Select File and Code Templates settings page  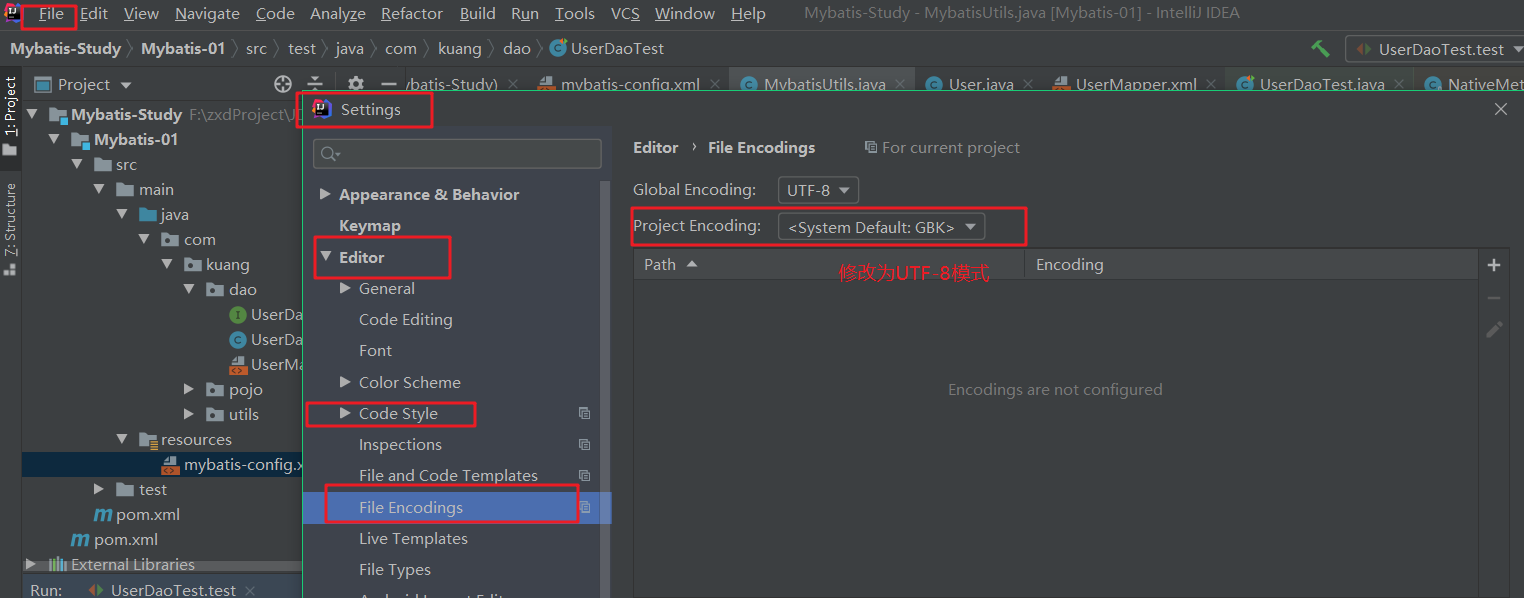pyautogui.click(x=448, y=476)
